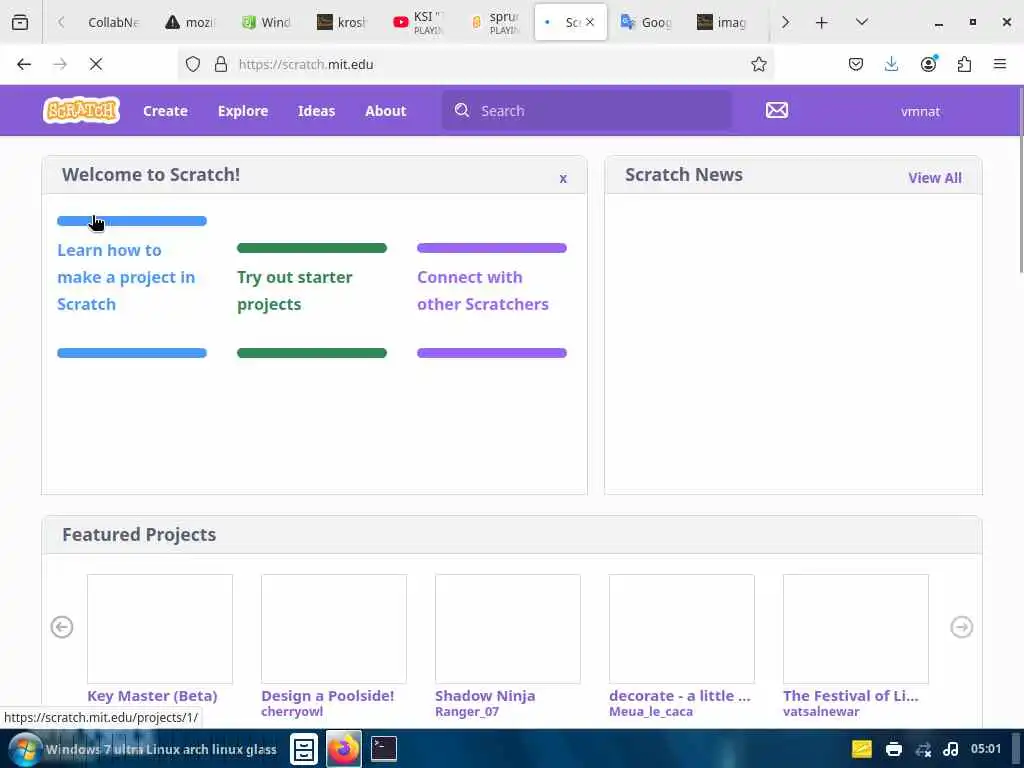Open the Create menu item
This screenshot has width=1024, height=768.
[x=165, y=111]
